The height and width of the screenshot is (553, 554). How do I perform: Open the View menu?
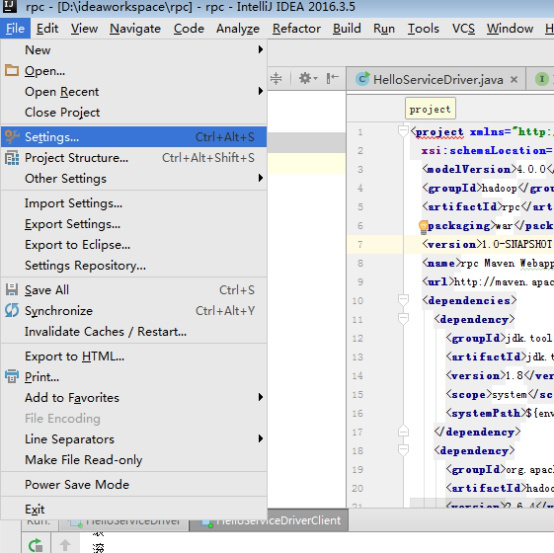point(84,28)
